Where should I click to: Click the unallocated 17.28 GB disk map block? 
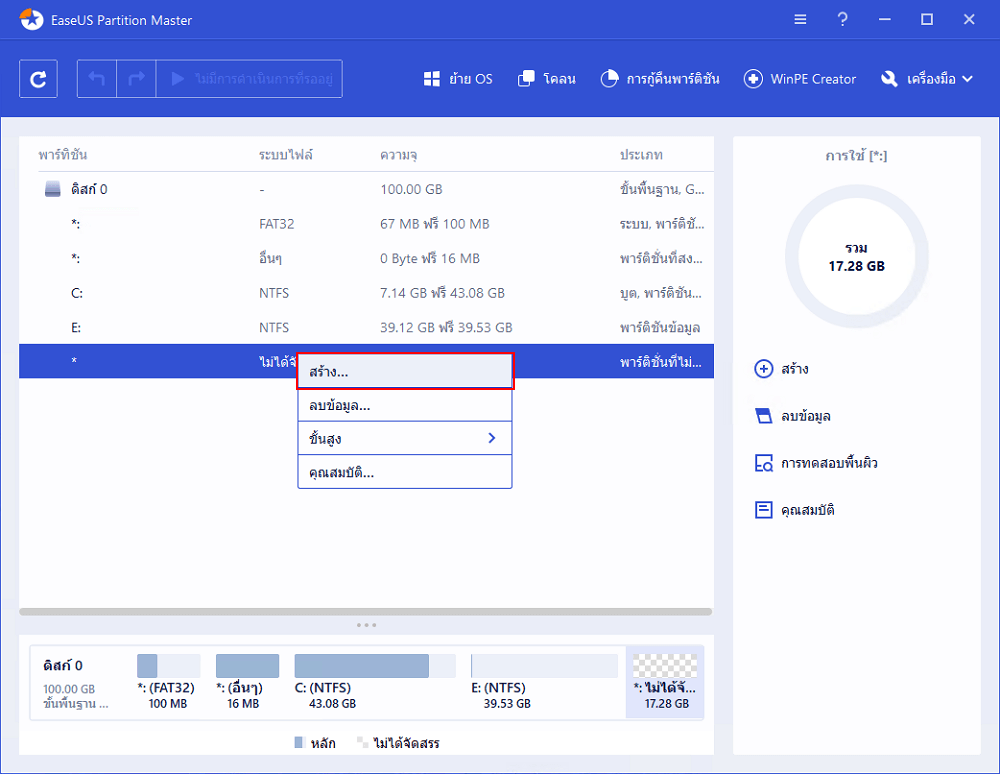click(x=665, y=681)
